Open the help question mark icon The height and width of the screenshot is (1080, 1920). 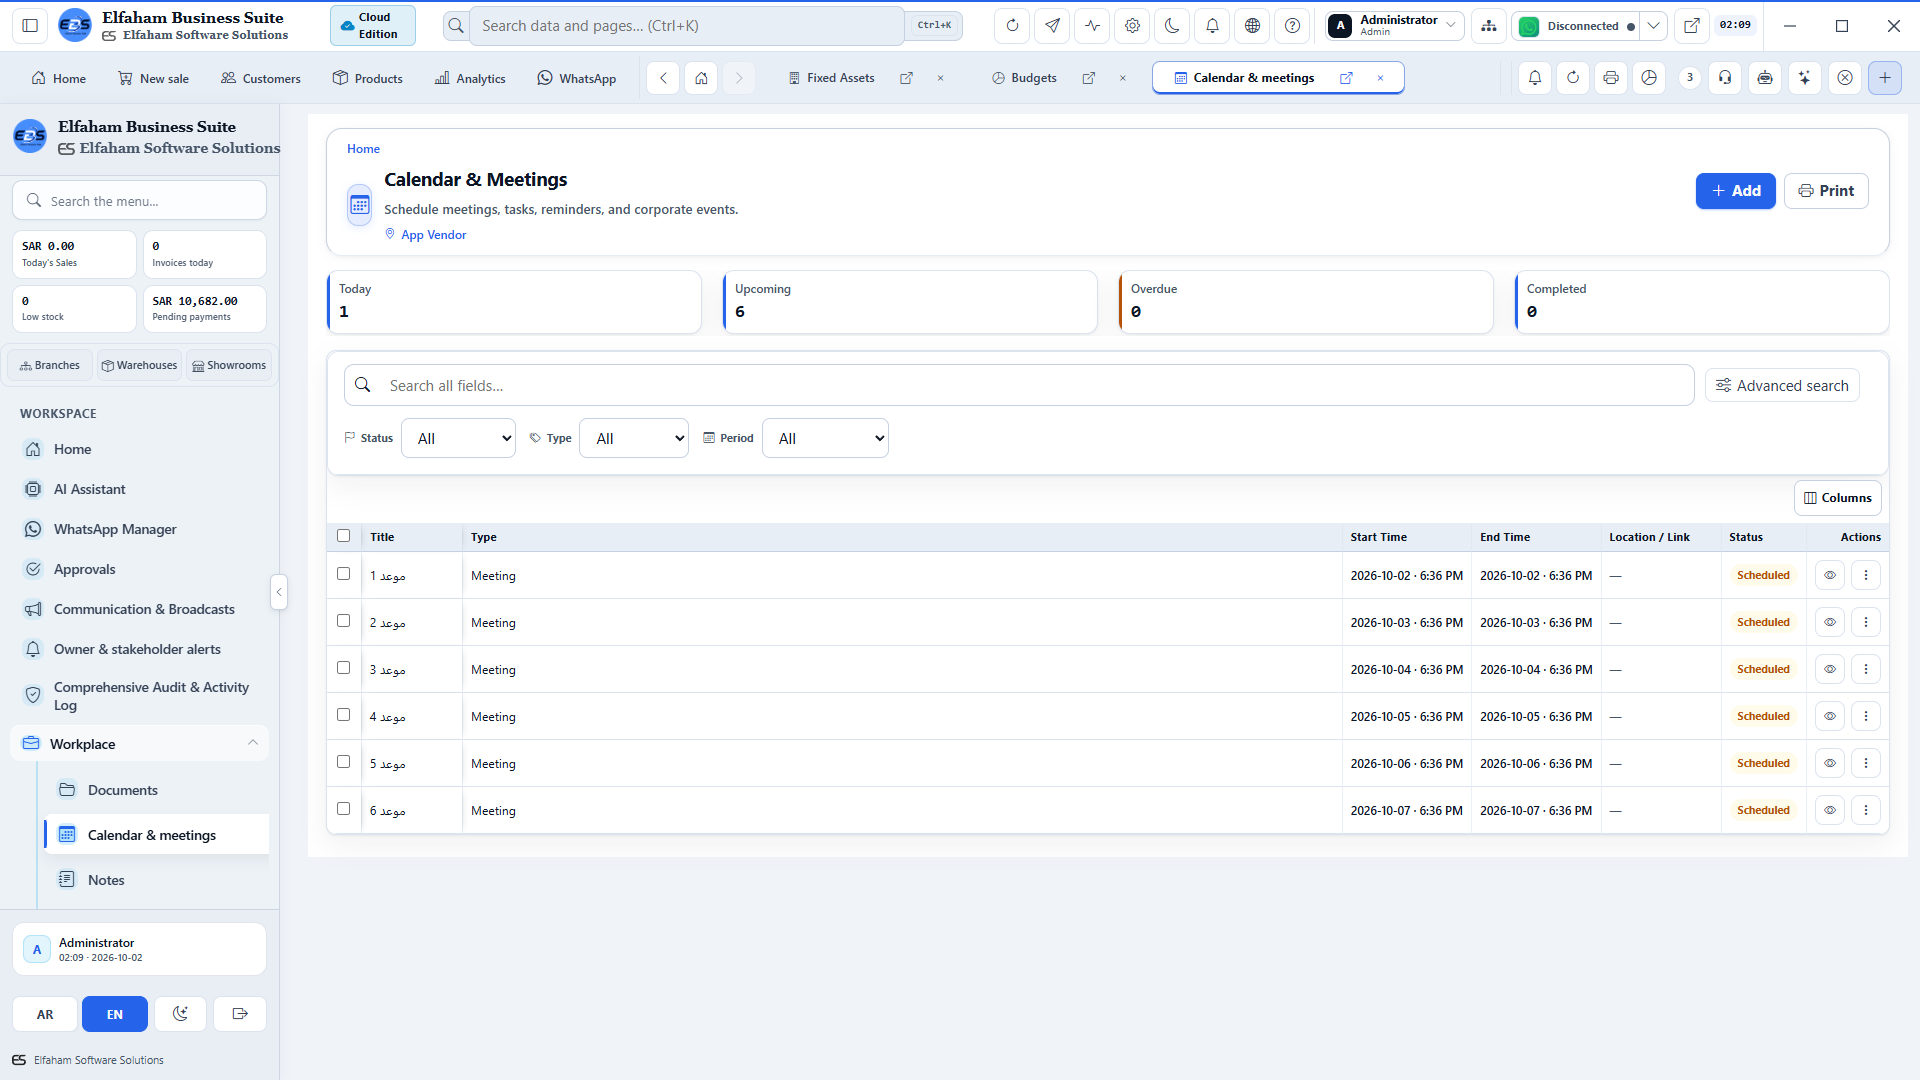tap(1292, 26)
